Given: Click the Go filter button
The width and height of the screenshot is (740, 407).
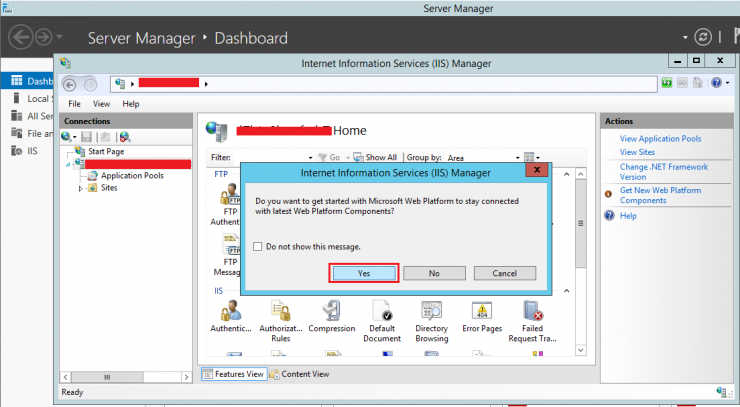Looking at the screenshot, I should [329, 157].
